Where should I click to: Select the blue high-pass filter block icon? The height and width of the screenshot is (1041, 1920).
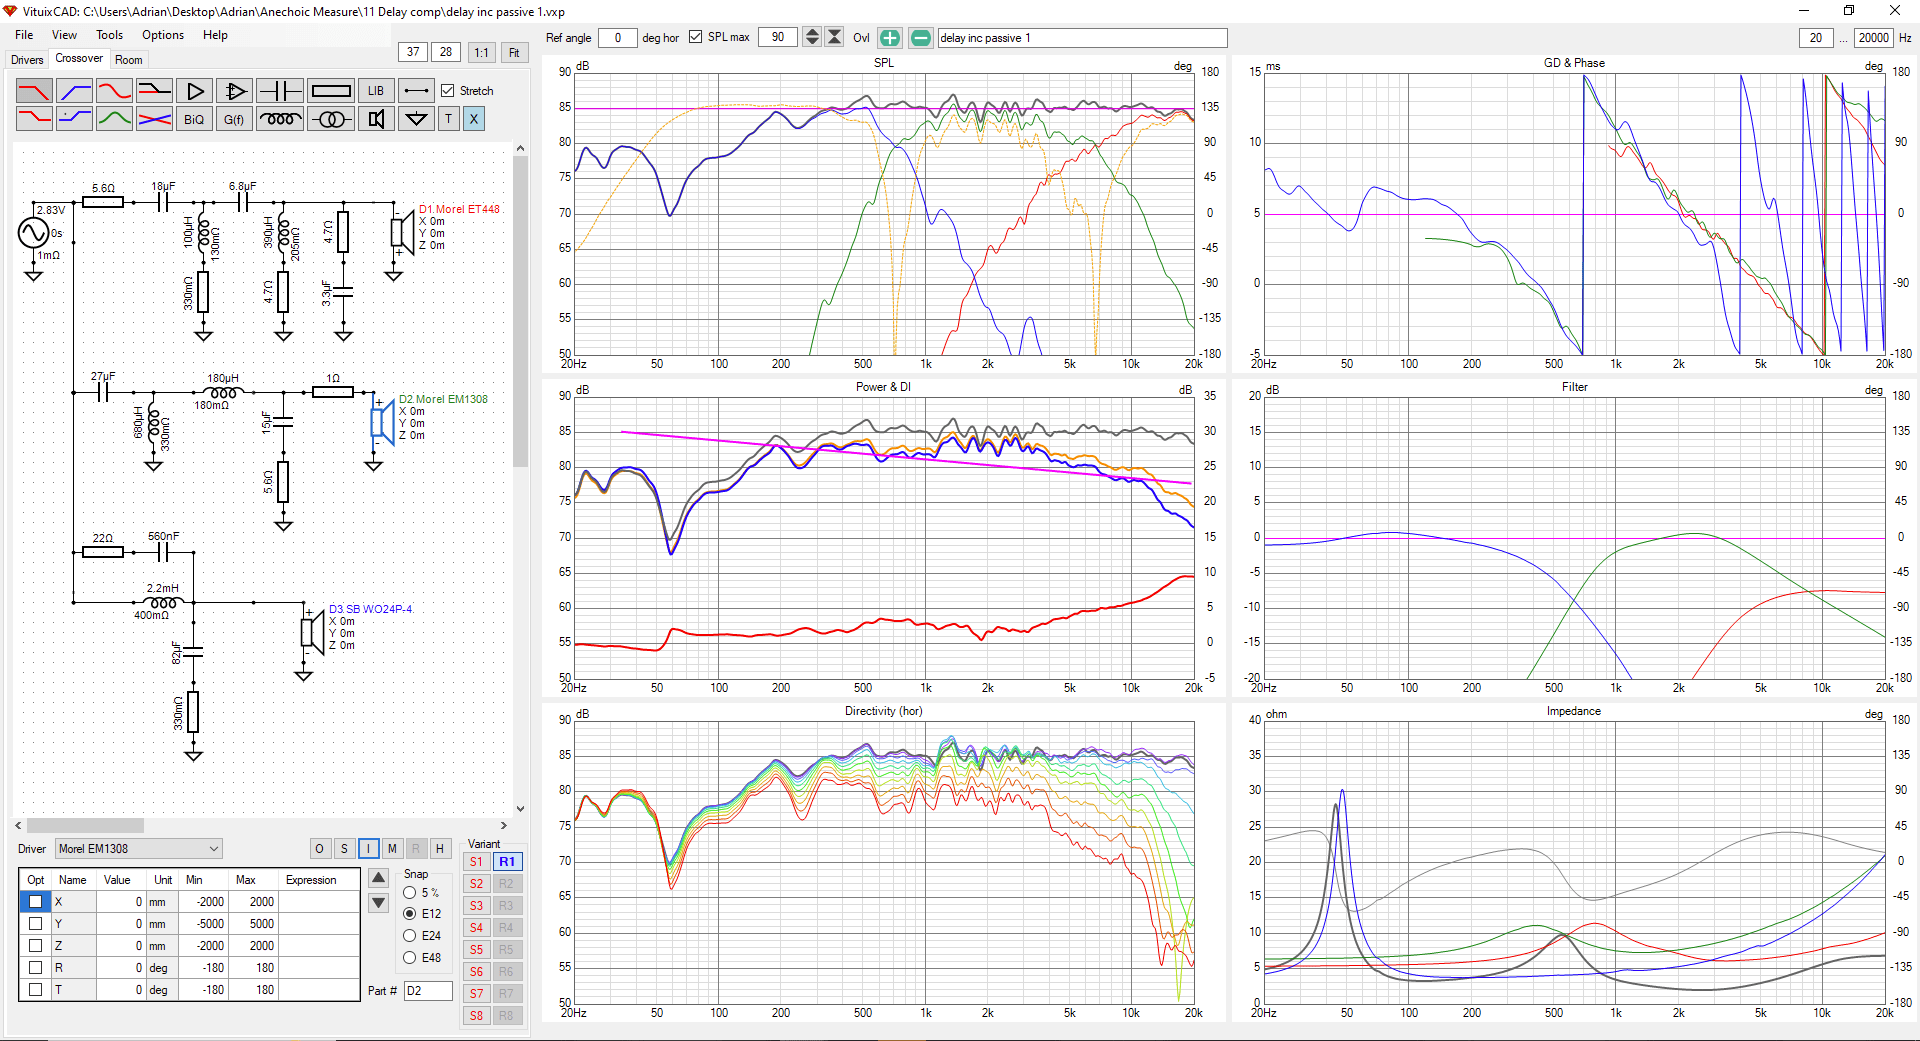[x=74, y=91]
